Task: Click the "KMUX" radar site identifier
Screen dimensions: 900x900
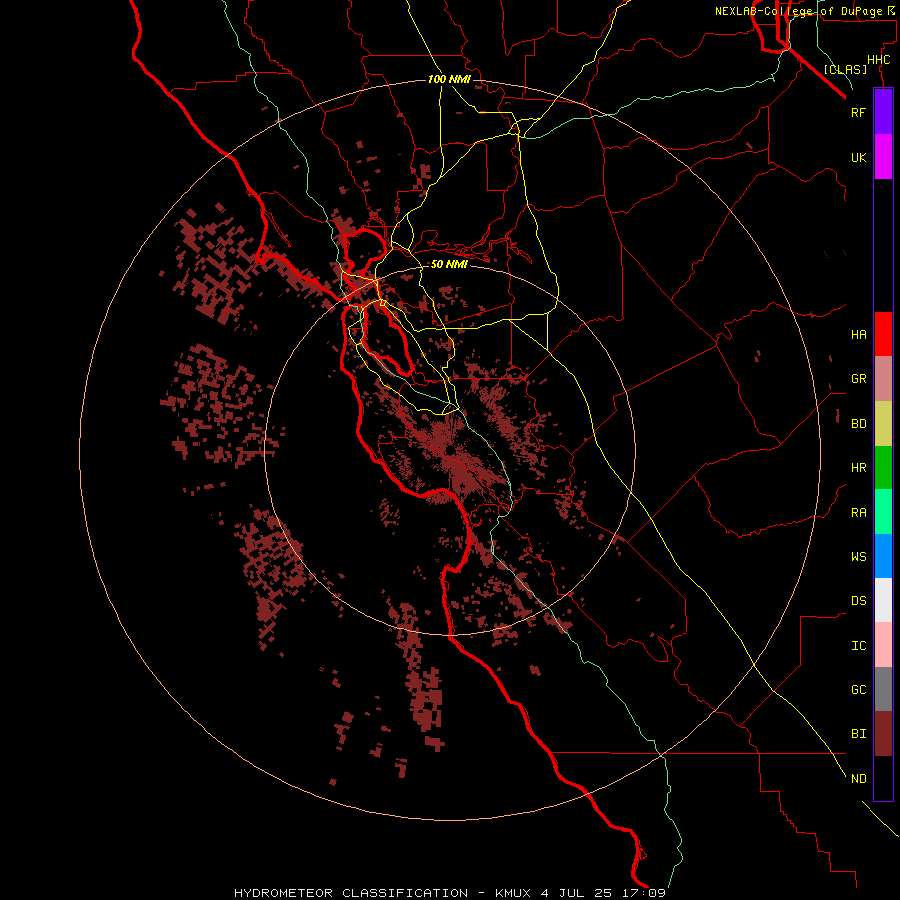Action: tap(513, 893)
